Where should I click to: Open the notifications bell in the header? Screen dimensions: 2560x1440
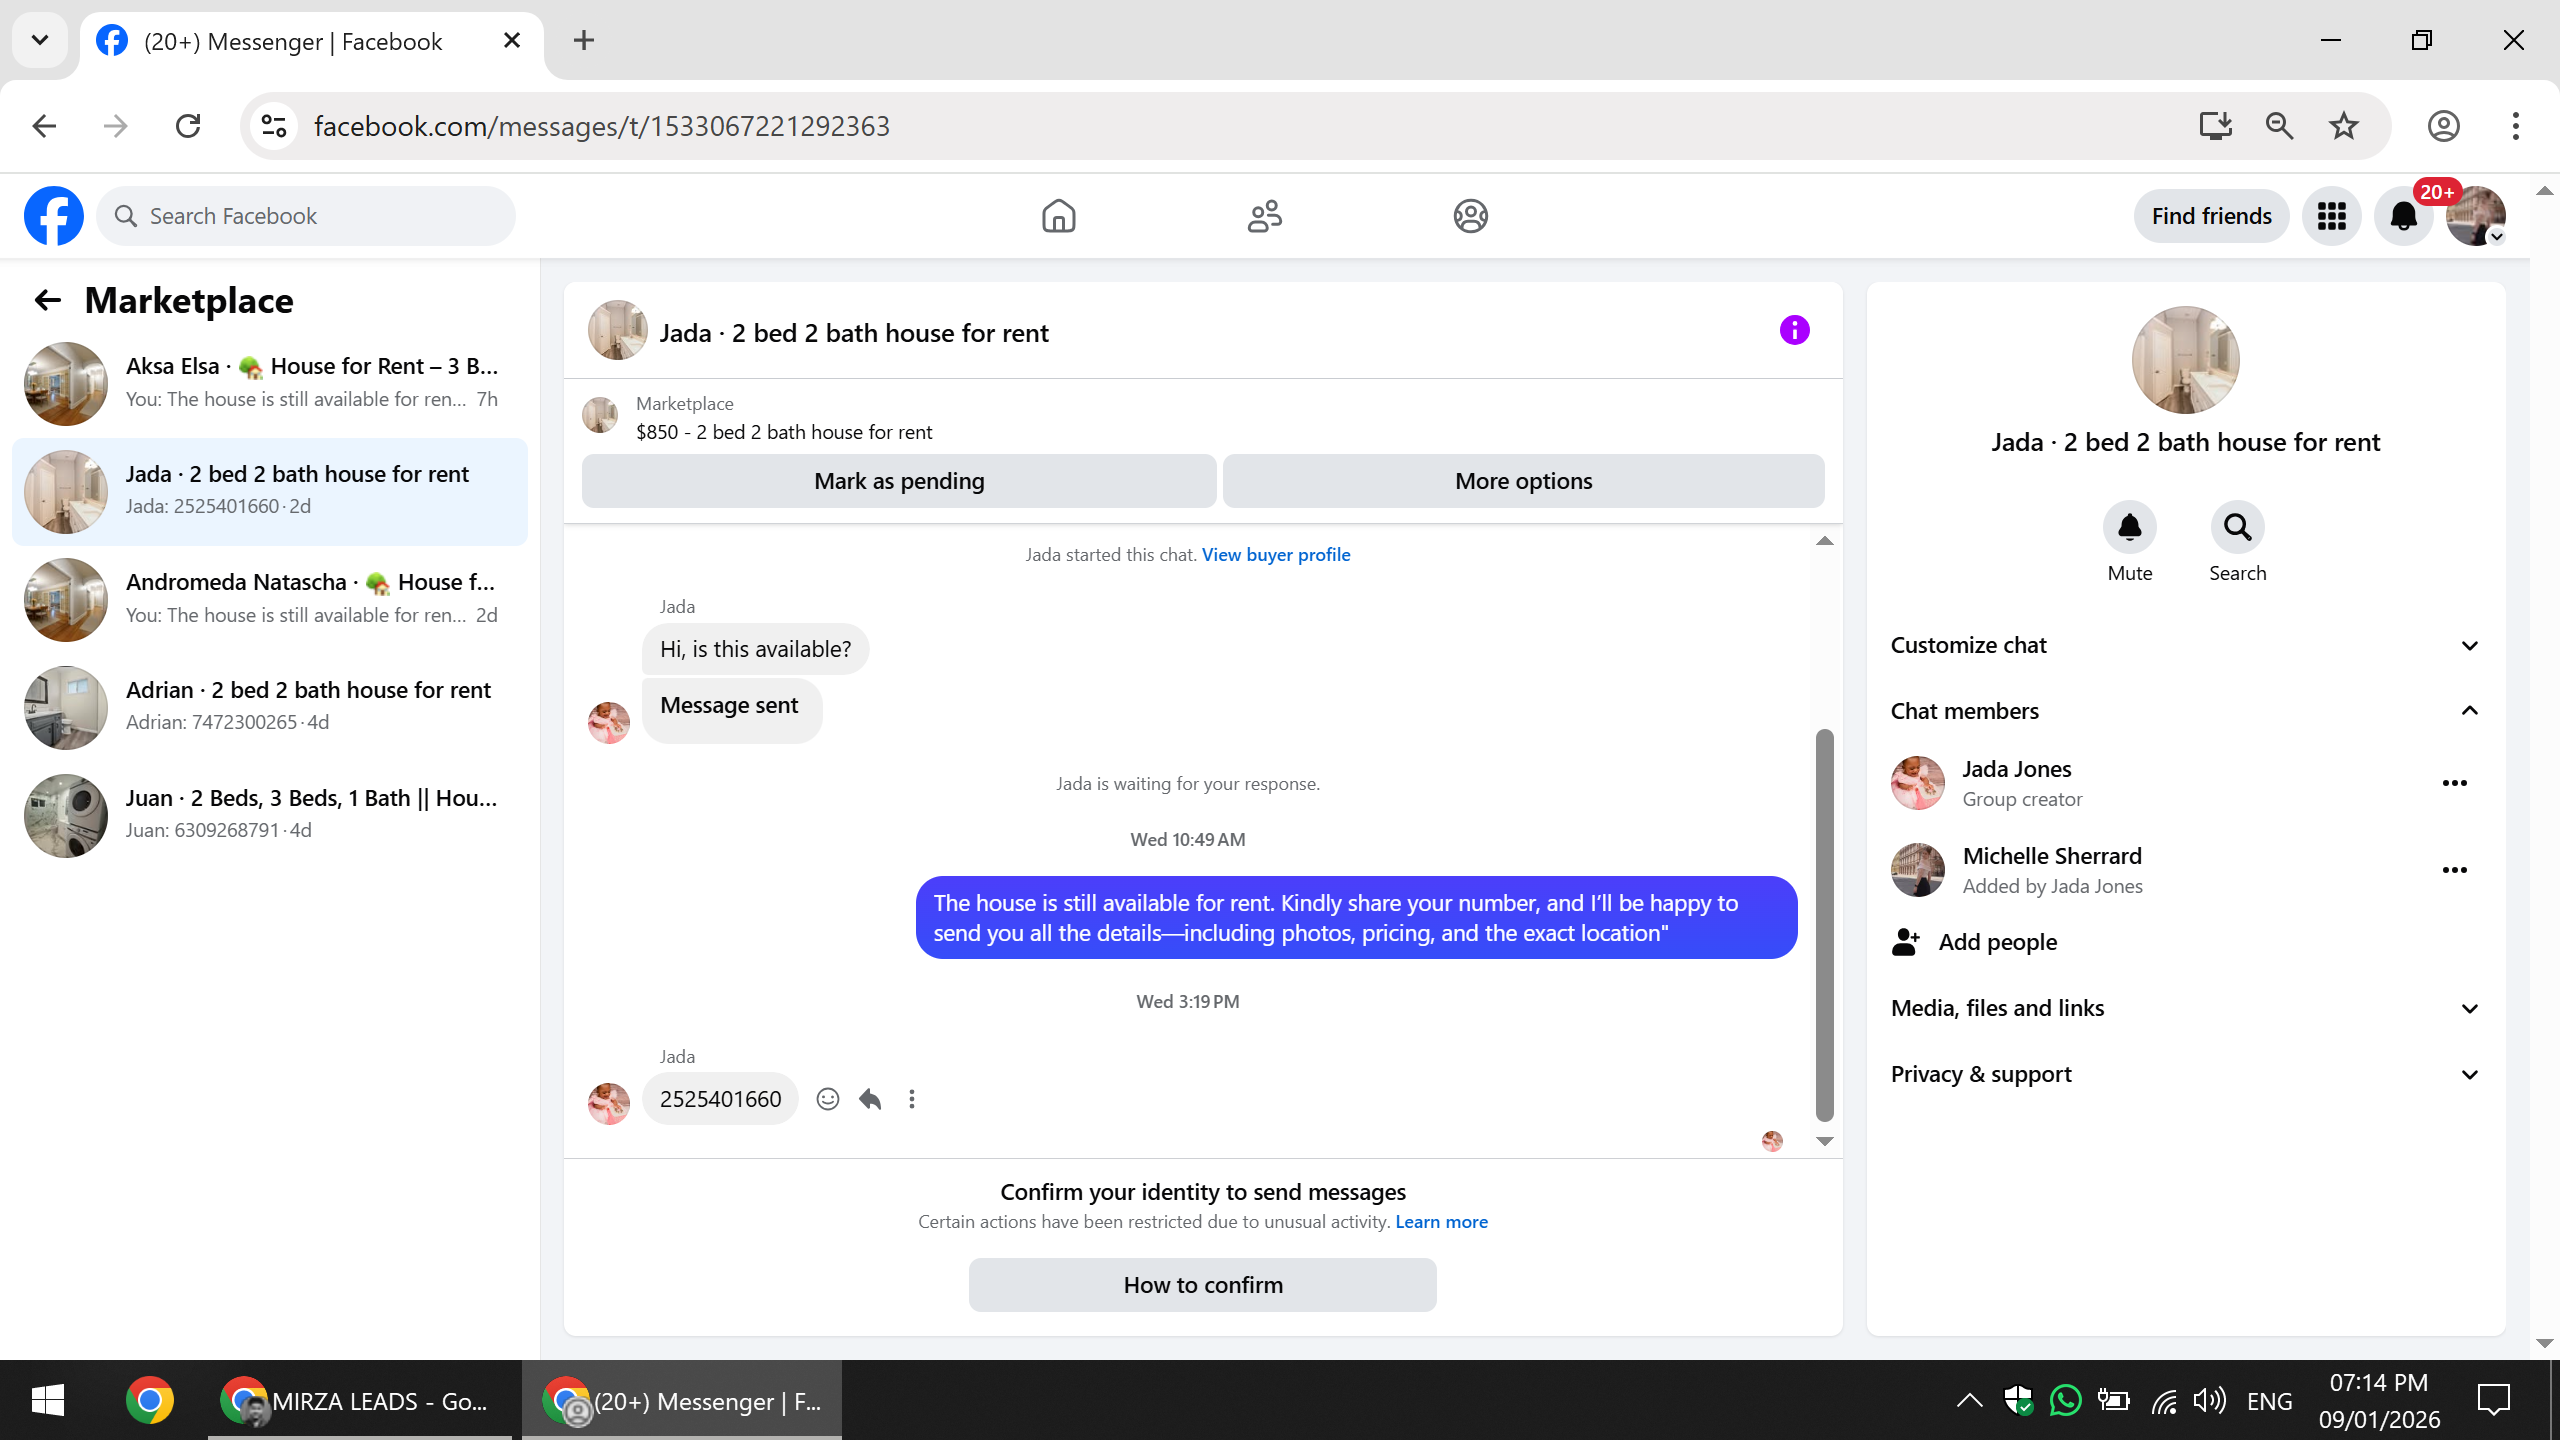[2403, 216]
